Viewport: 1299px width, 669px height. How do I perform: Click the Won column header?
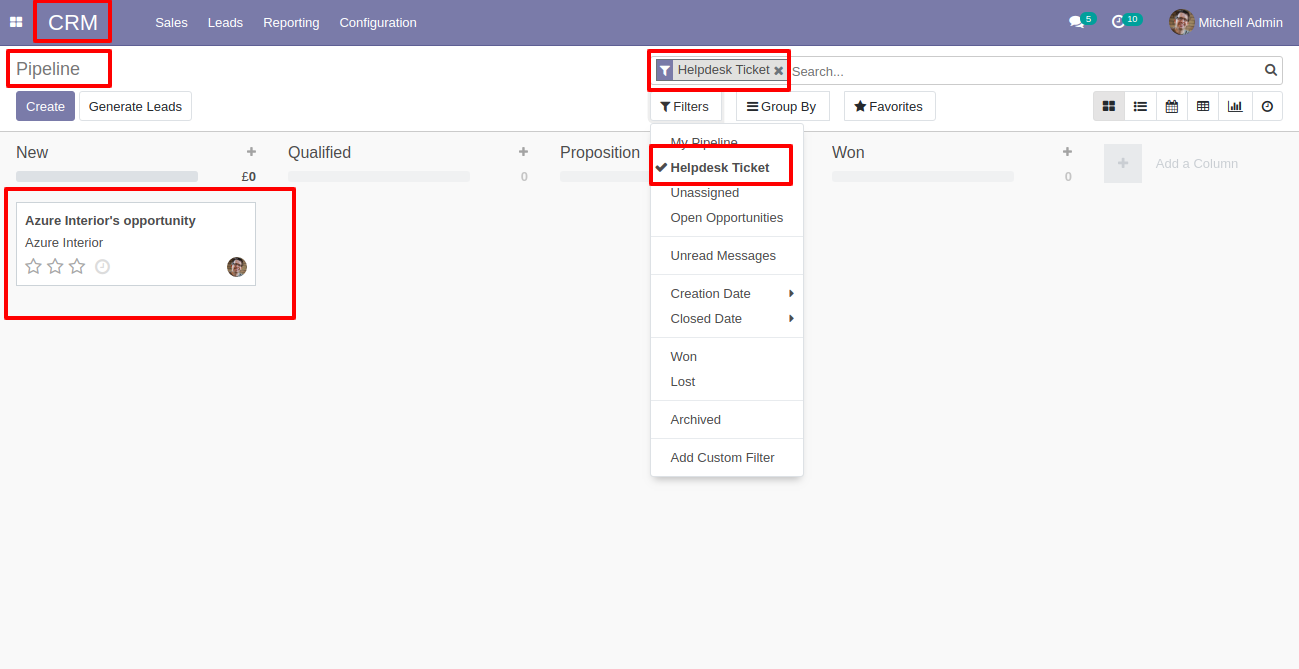pos(848,152)
